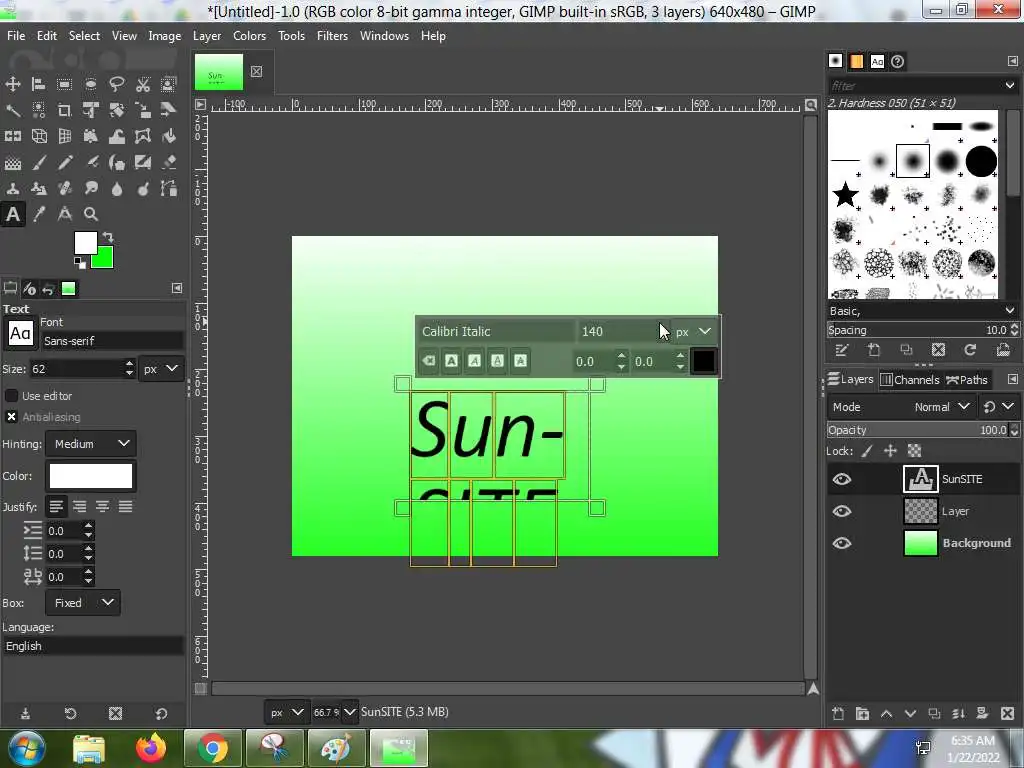Click the Calibri Italic font field
Viewport: 1024px width, 768px height.
tap(496, 332)
